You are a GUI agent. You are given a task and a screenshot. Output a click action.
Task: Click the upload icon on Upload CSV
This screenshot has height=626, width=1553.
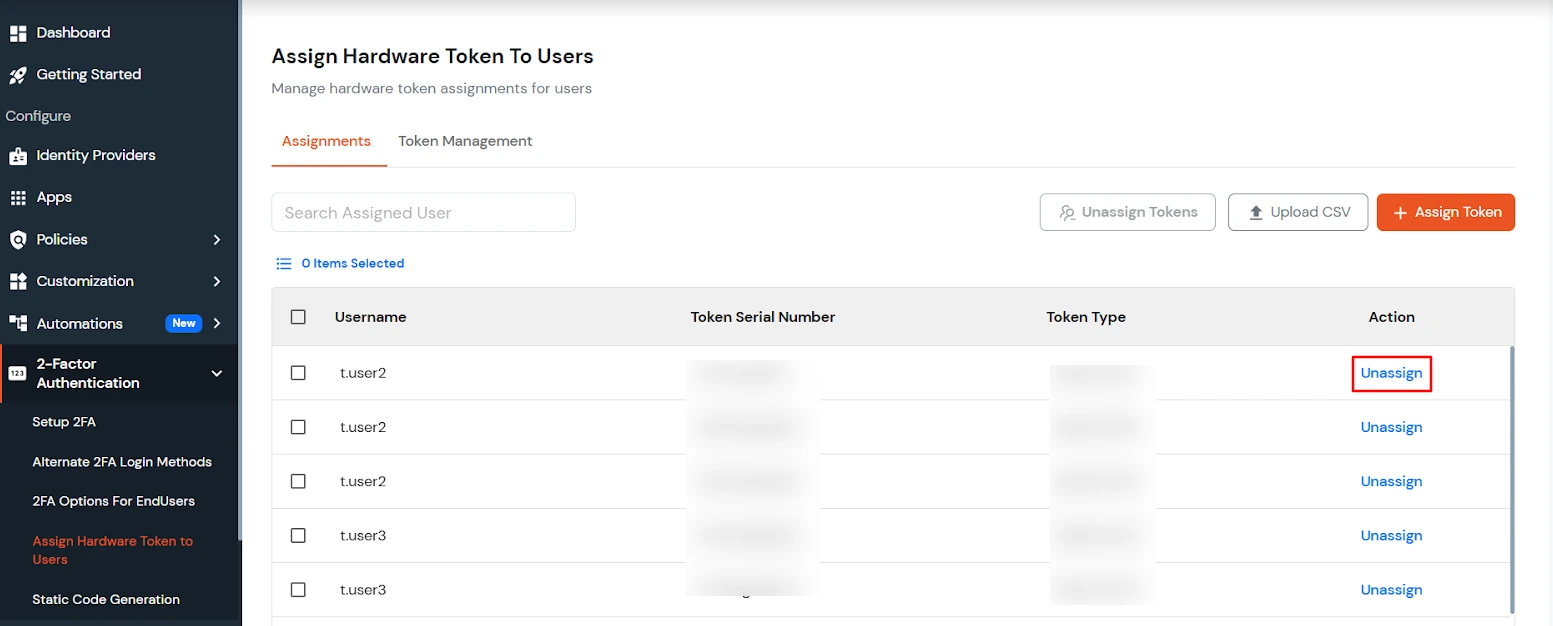point(1256,211)
